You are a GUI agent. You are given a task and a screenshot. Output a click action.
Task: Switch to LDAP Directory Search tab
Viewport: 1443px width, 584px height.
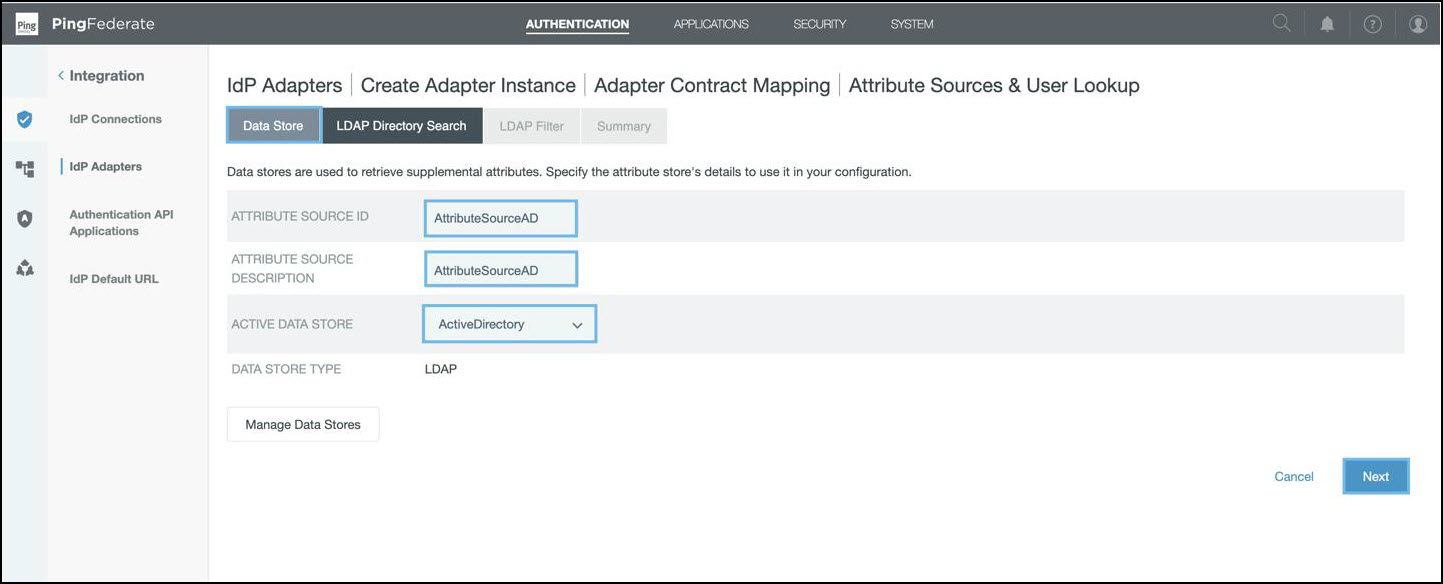point(401,126)
